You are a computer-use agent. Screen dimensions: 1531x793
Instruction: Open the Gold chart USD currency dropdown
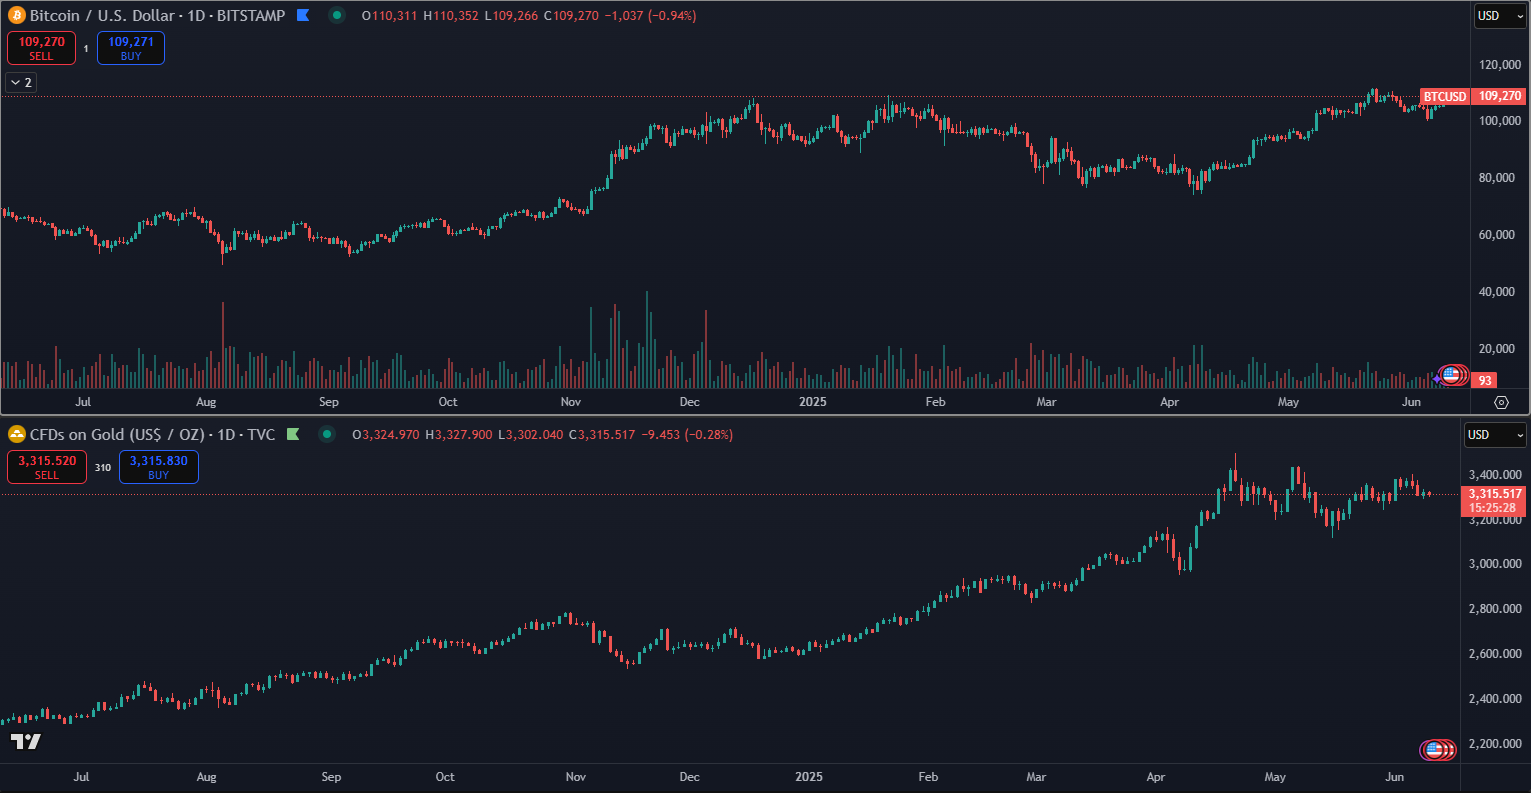(x=1495, y=435)
